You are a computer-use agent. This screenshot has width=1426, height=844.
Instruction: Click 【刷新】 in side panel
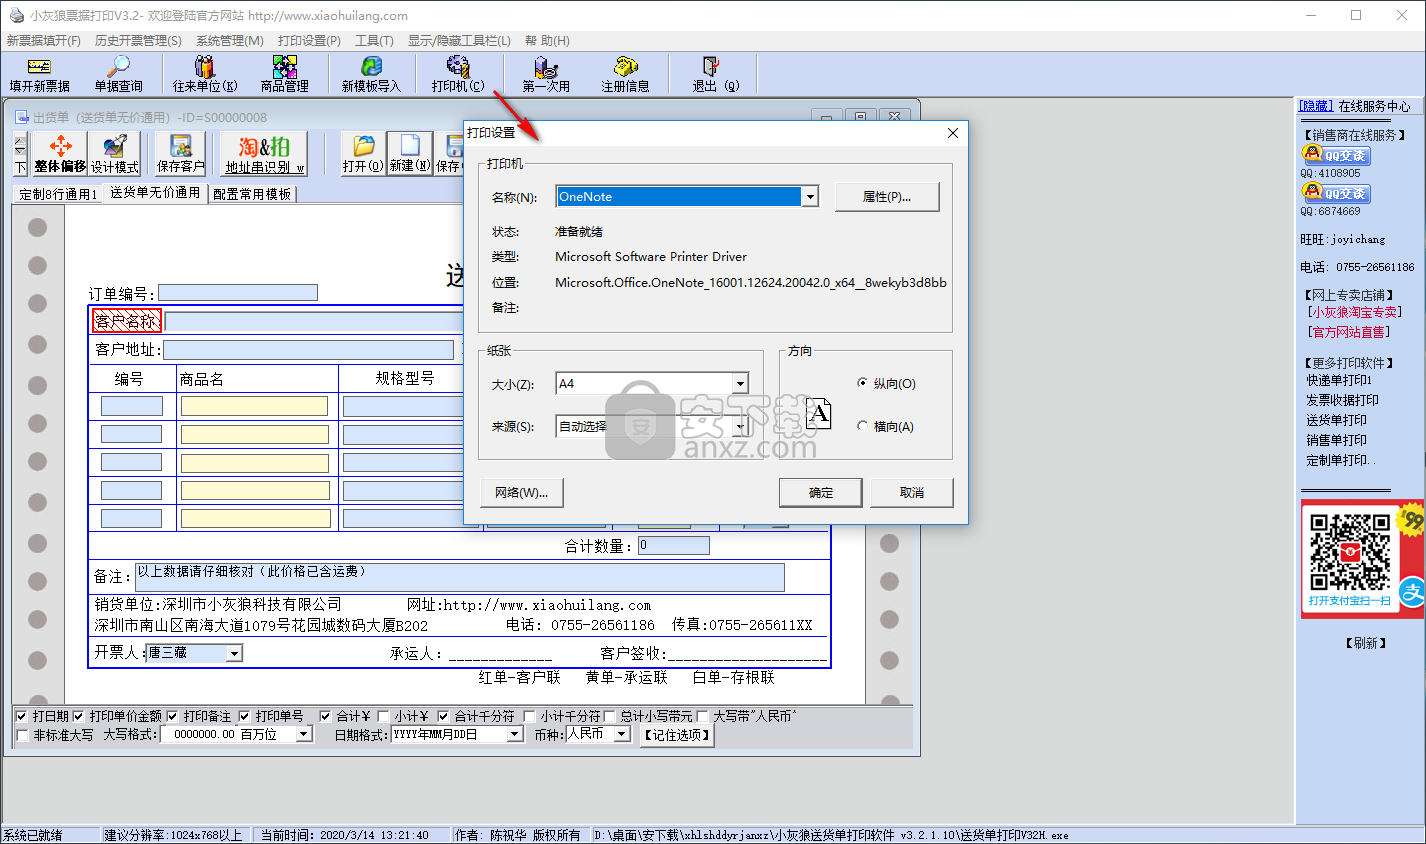(x=1366, y=643)
